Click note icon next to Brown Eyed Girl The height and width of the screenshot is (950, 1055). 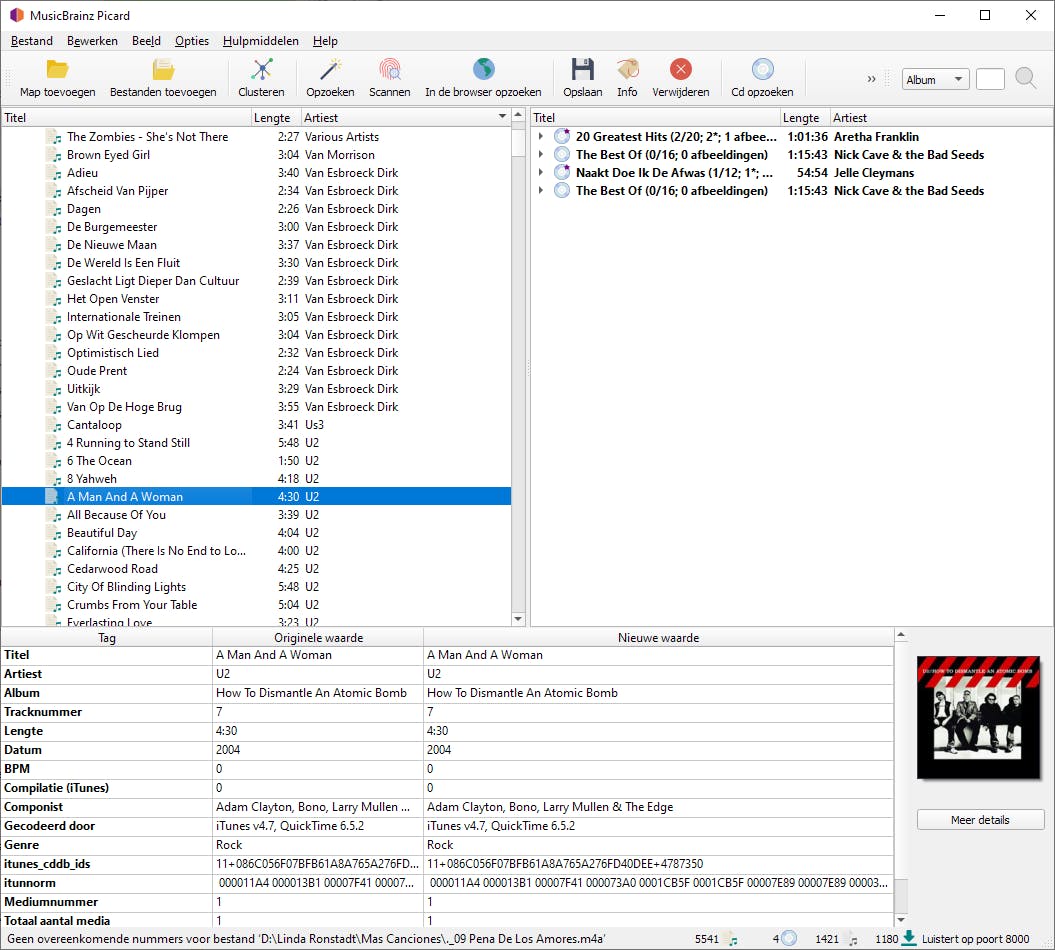(54, 155)
